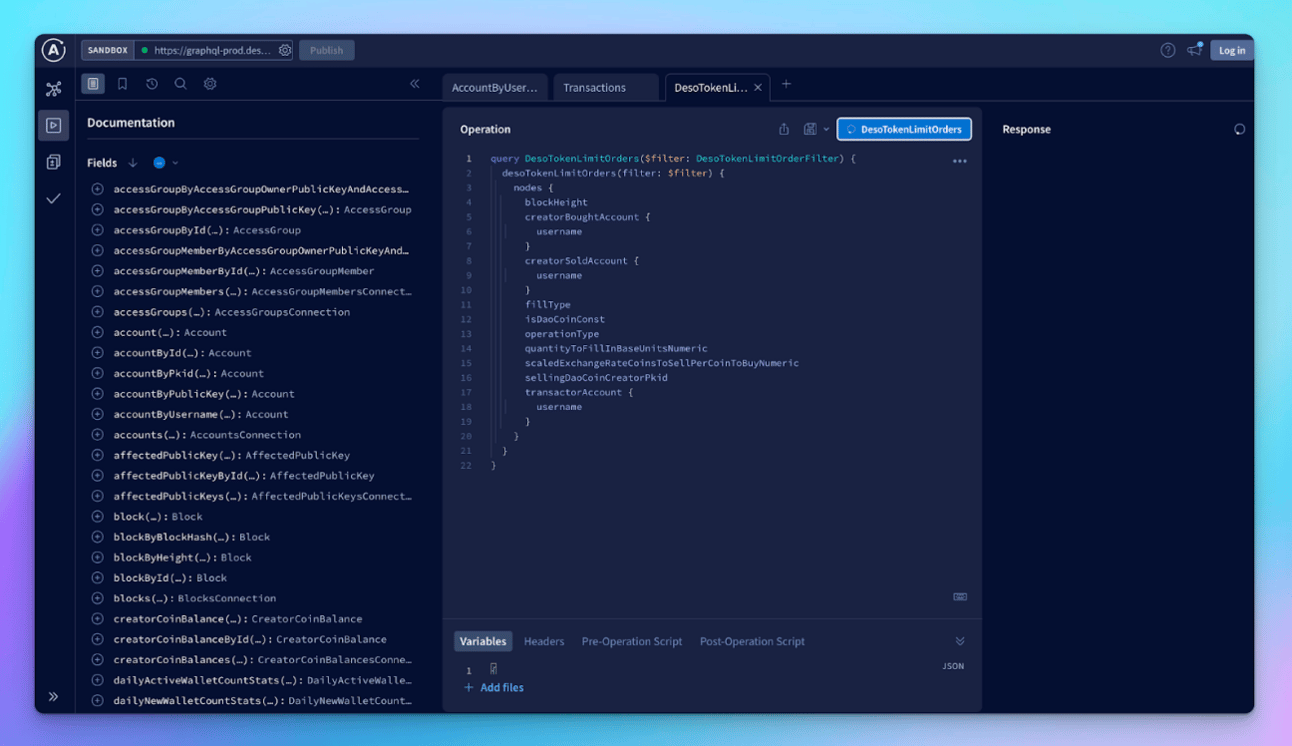
Task: Open the Headers tab
Action: [544, 641]
